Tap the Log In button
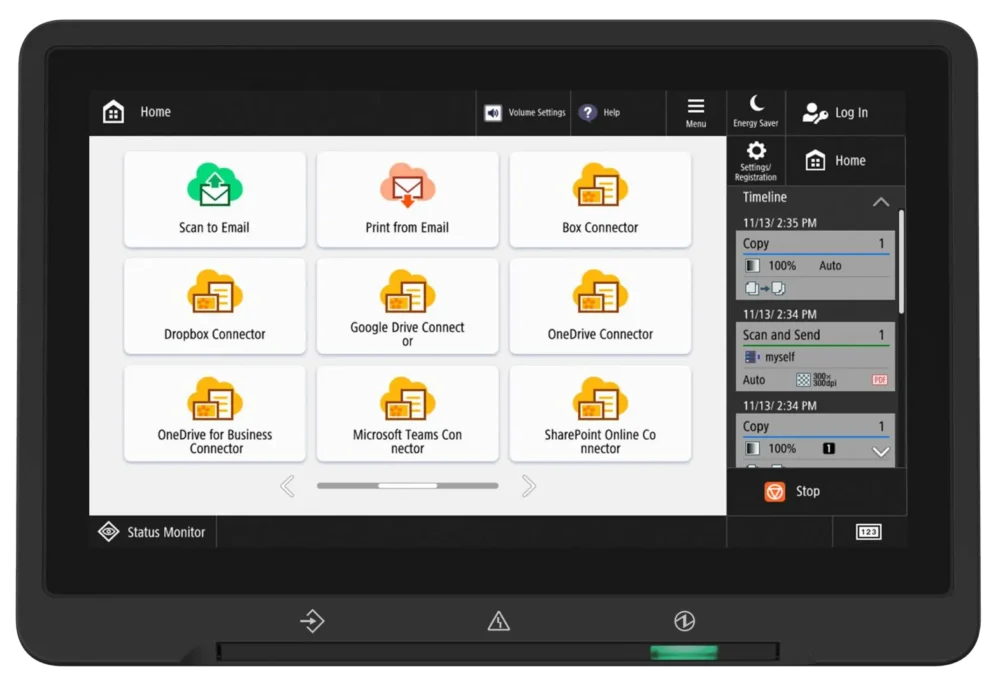Screen dimensions: 1000x682 846,113
